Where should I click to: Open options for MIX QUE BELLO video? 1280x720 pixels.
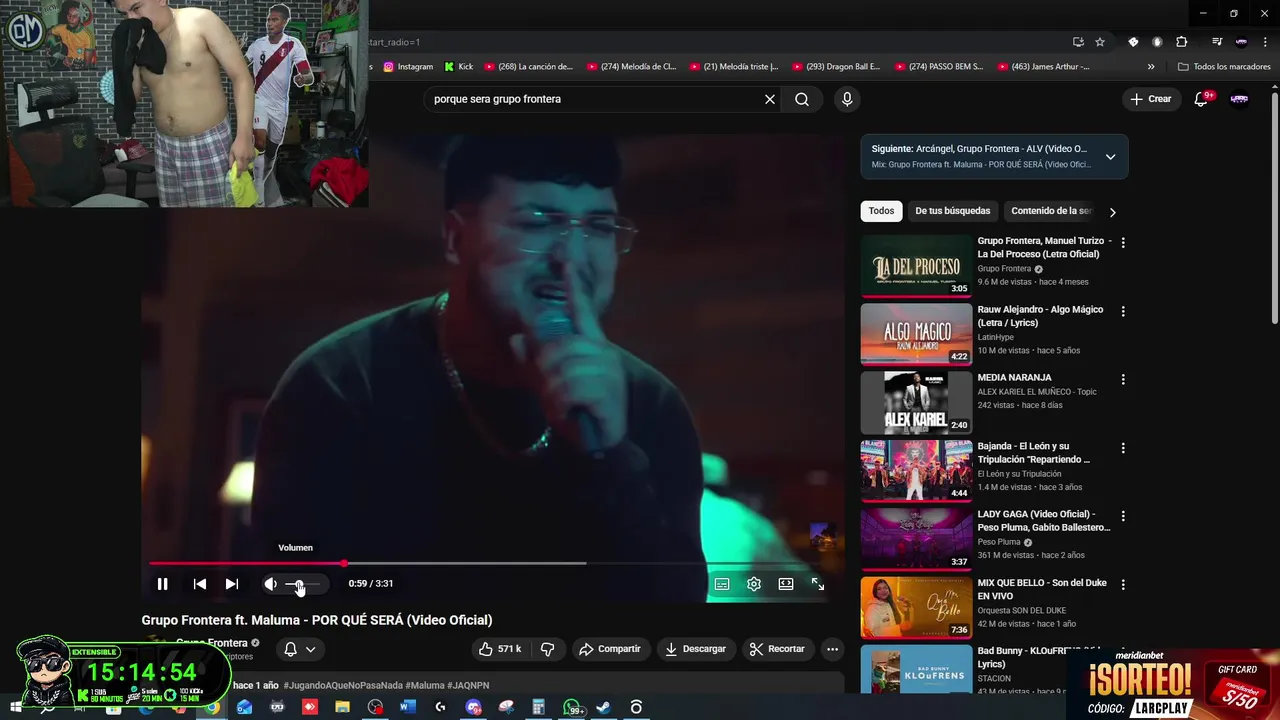(x=1123, y=584)
